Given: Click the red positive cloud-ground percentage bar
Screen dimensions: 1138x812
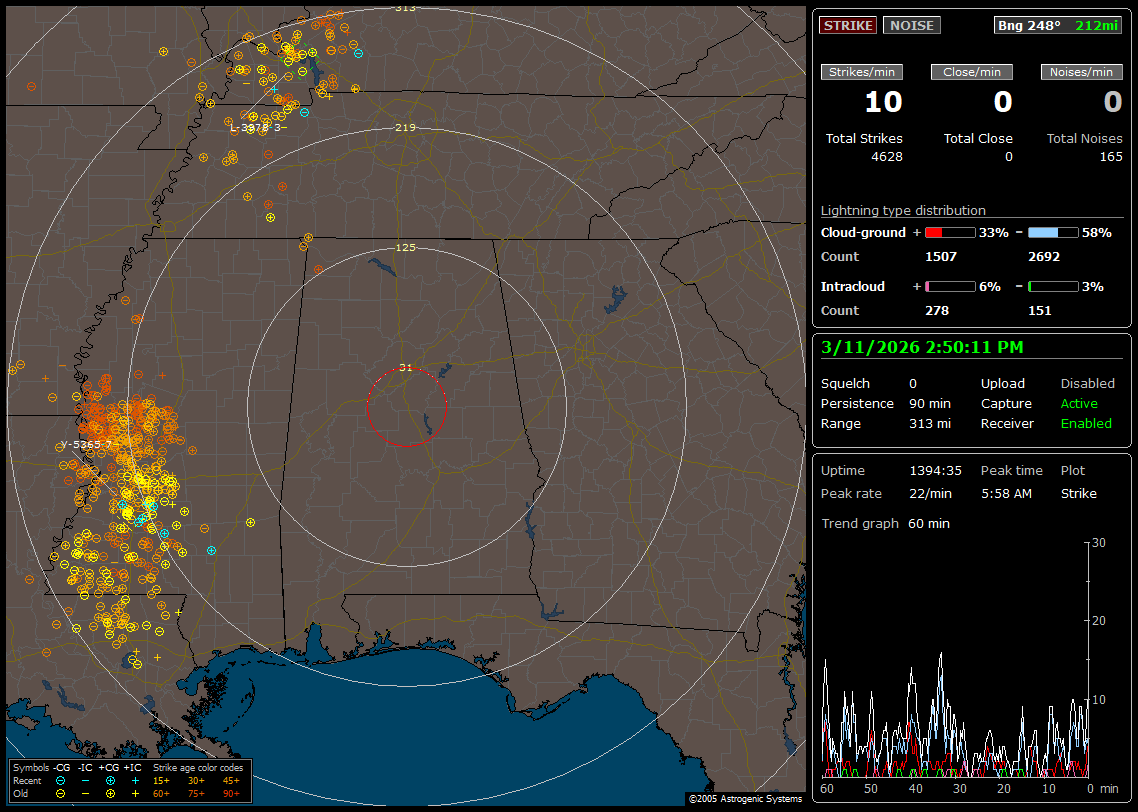Looking at the screenshot, I should [949, 232].
